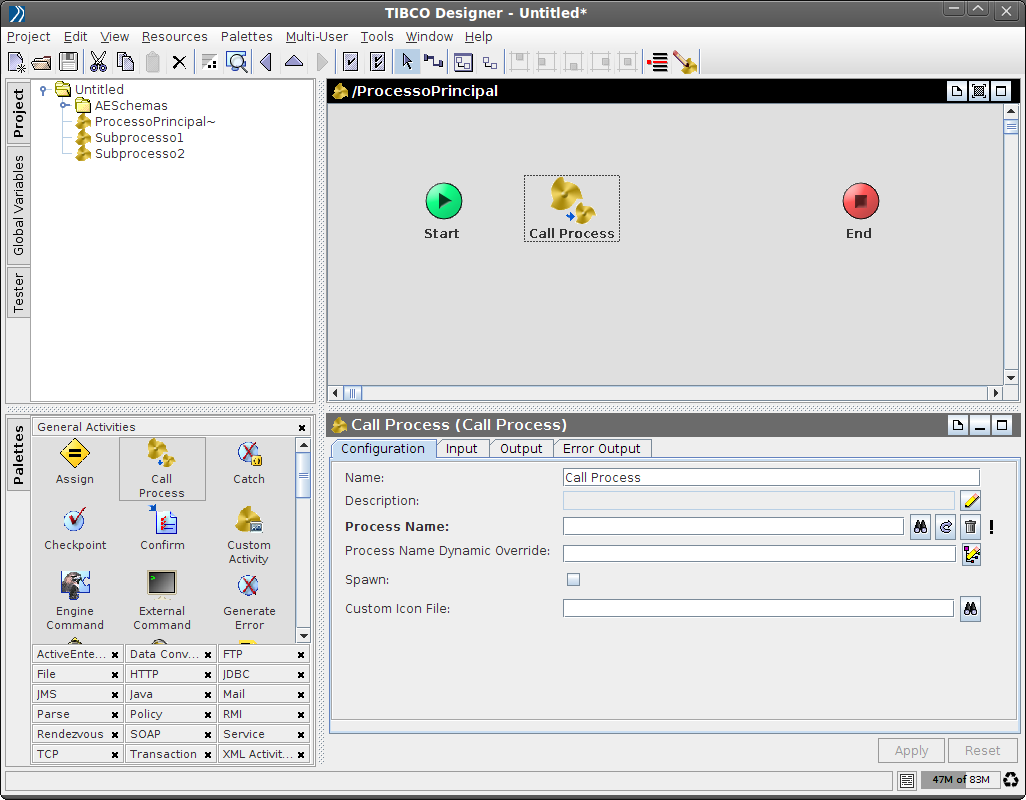The image size is (1026, 800).
Task: Open the Global Variables side tab
Action: click(18, 205)
